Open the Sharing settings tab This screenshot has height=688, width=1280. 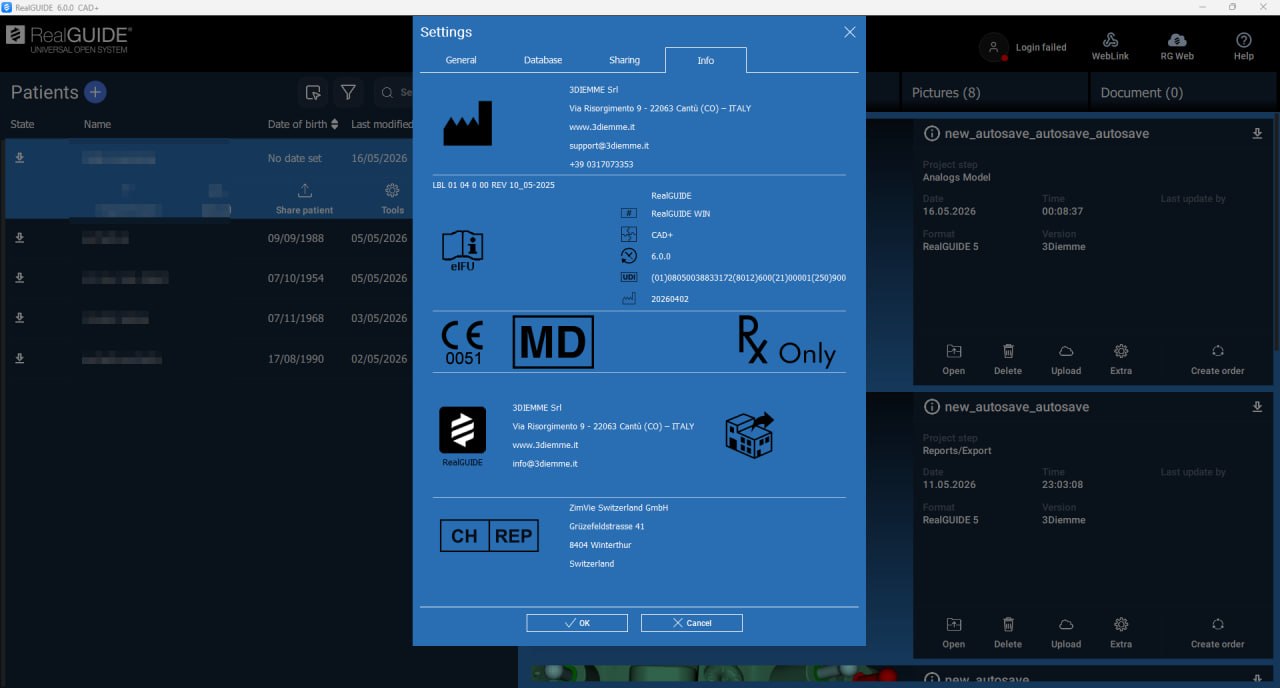[x=624, y=60]
